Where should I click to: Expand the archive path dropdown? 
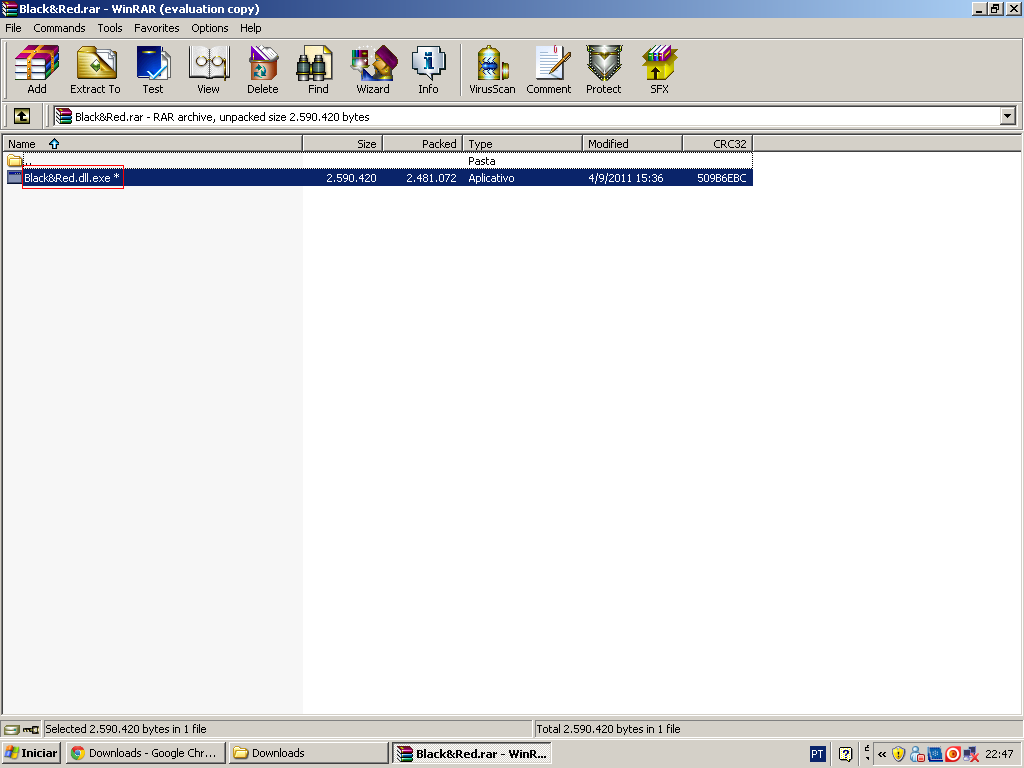1007,117
